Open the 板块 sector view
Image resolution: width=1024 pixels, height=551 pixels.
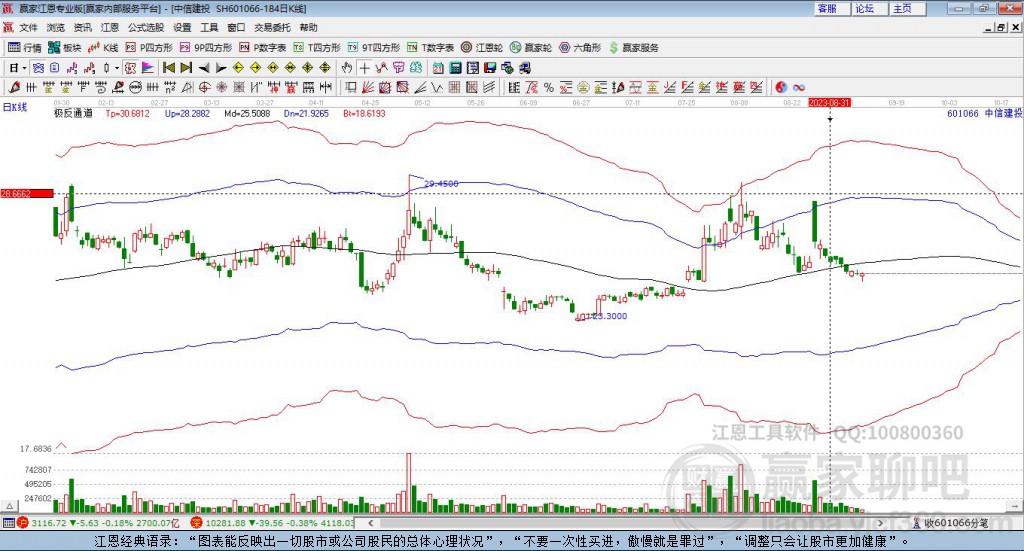pyautogui.click(x=65, y=48)
